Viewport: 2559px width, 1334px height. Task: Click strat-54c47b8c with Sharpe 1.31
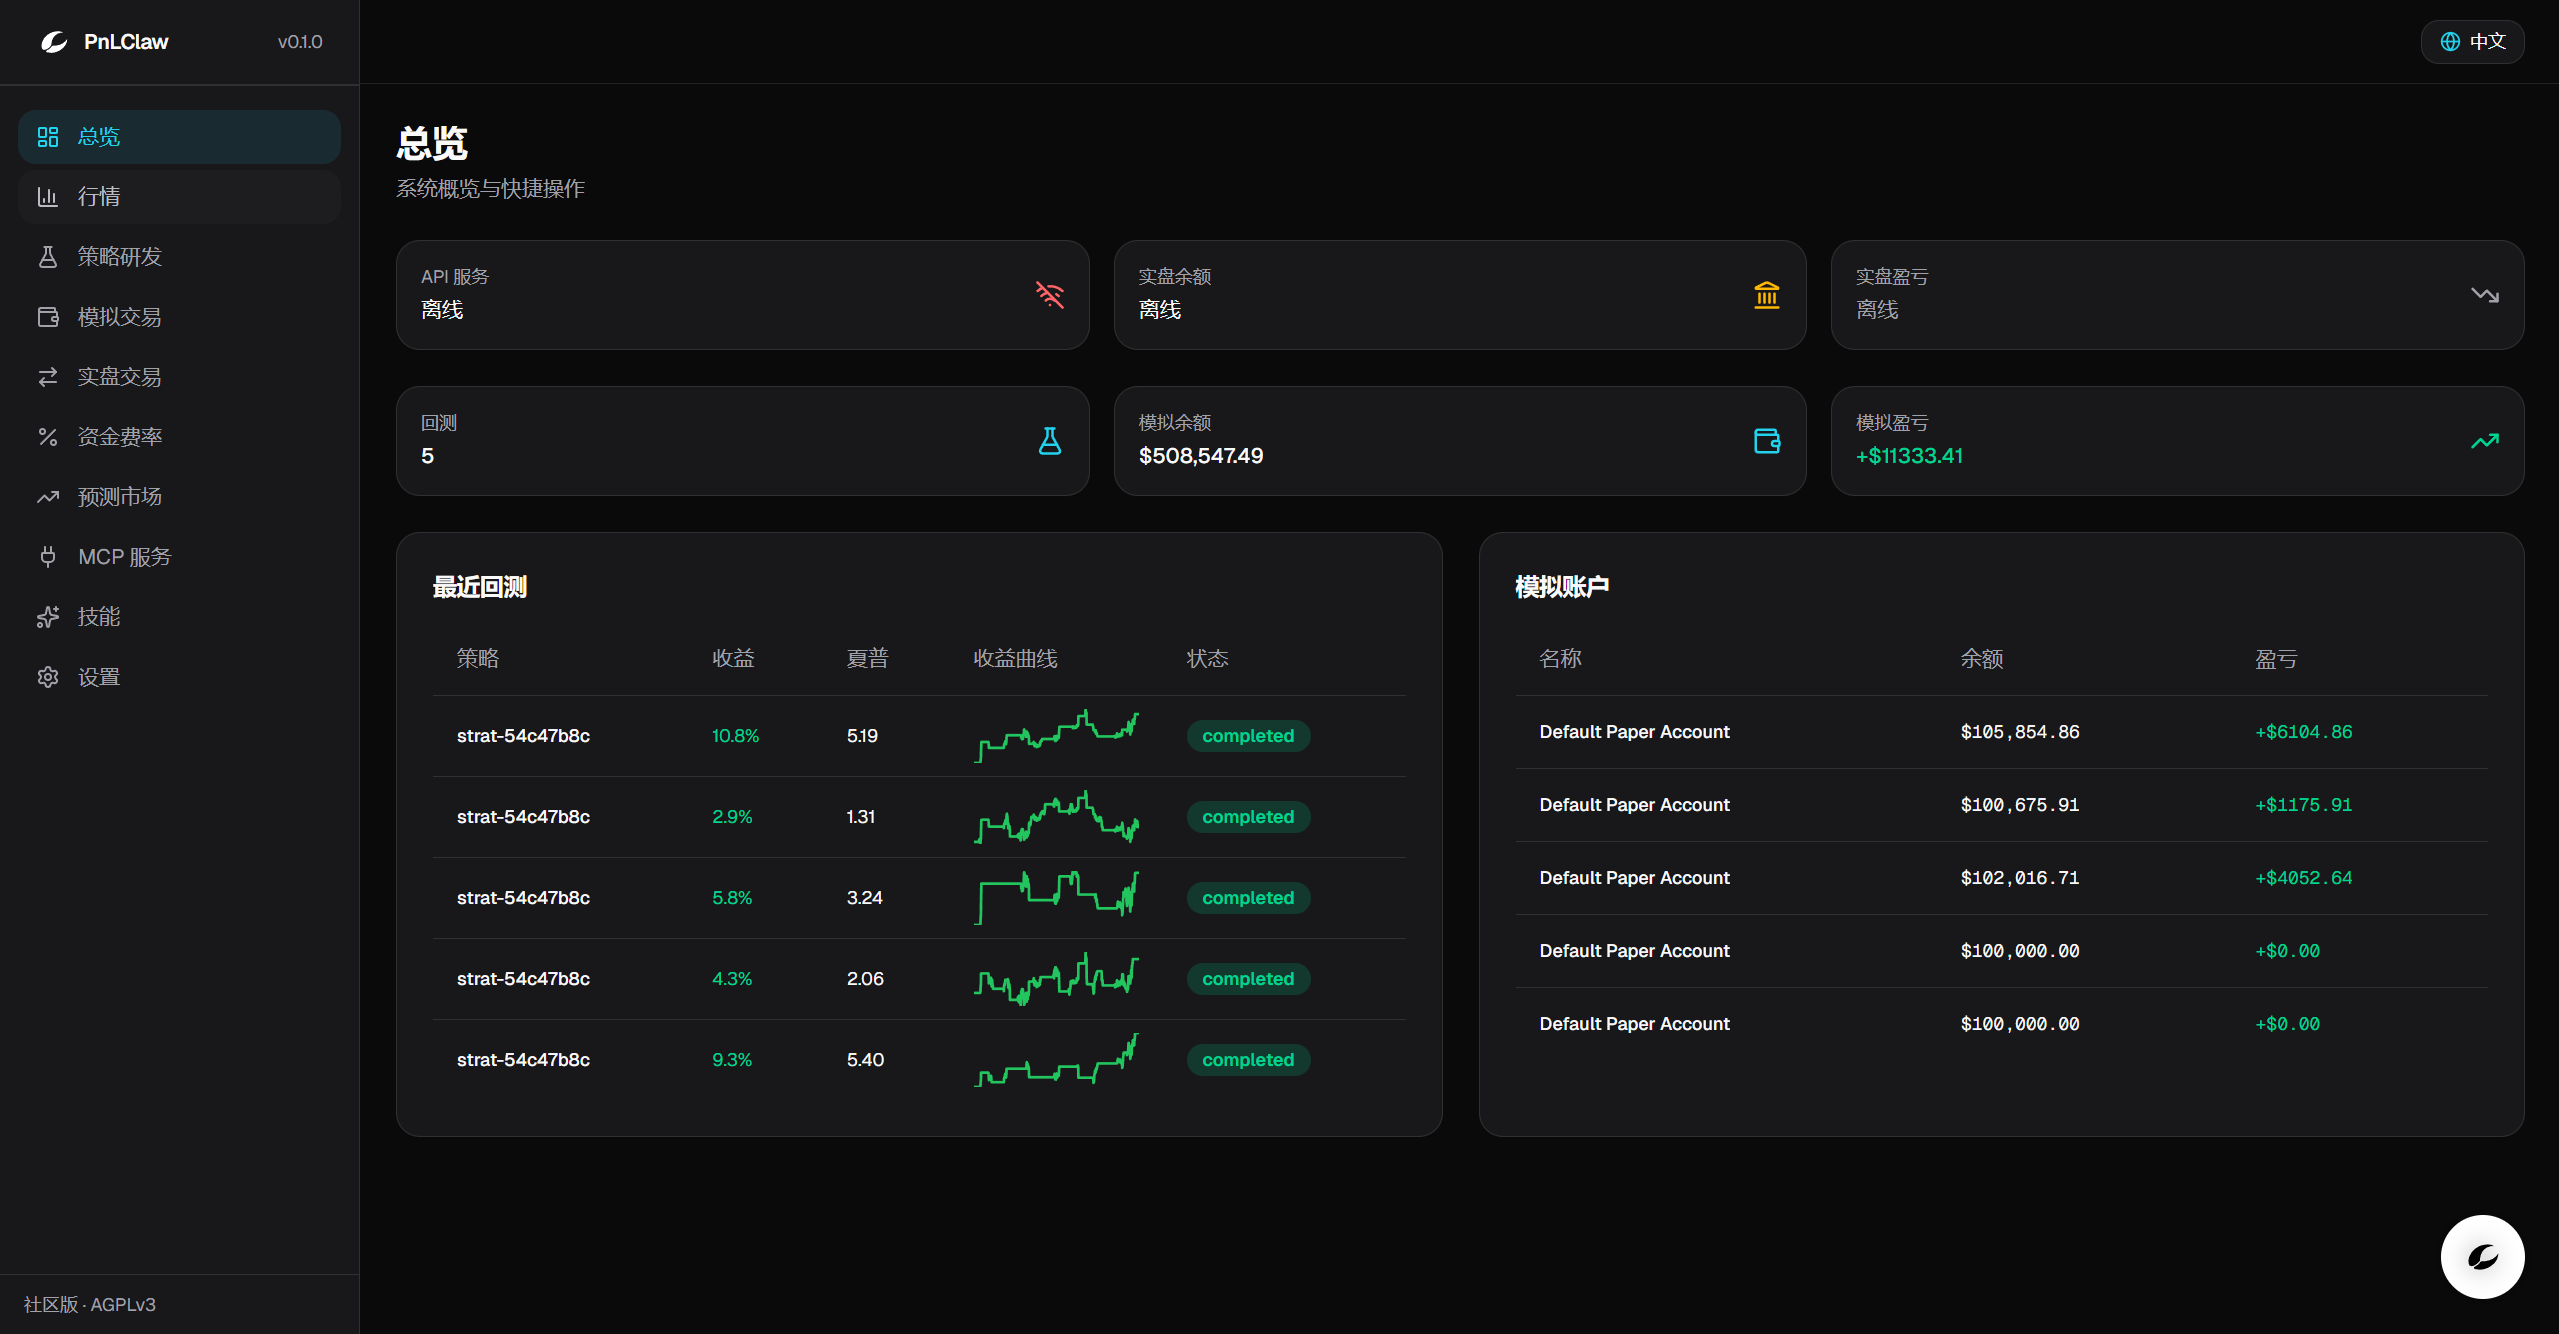(x=523, y=817)
